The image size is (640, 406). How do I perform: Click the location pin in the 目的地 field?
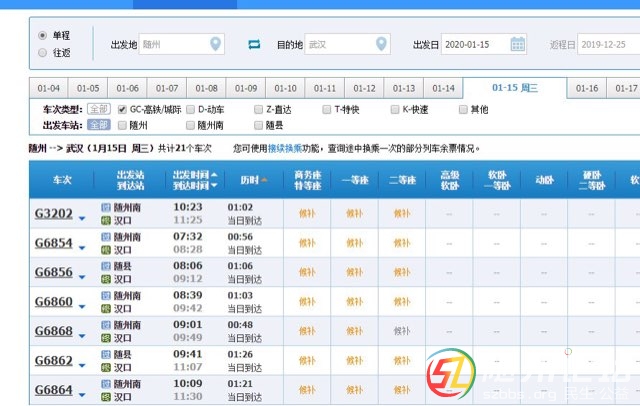(381, 44)
